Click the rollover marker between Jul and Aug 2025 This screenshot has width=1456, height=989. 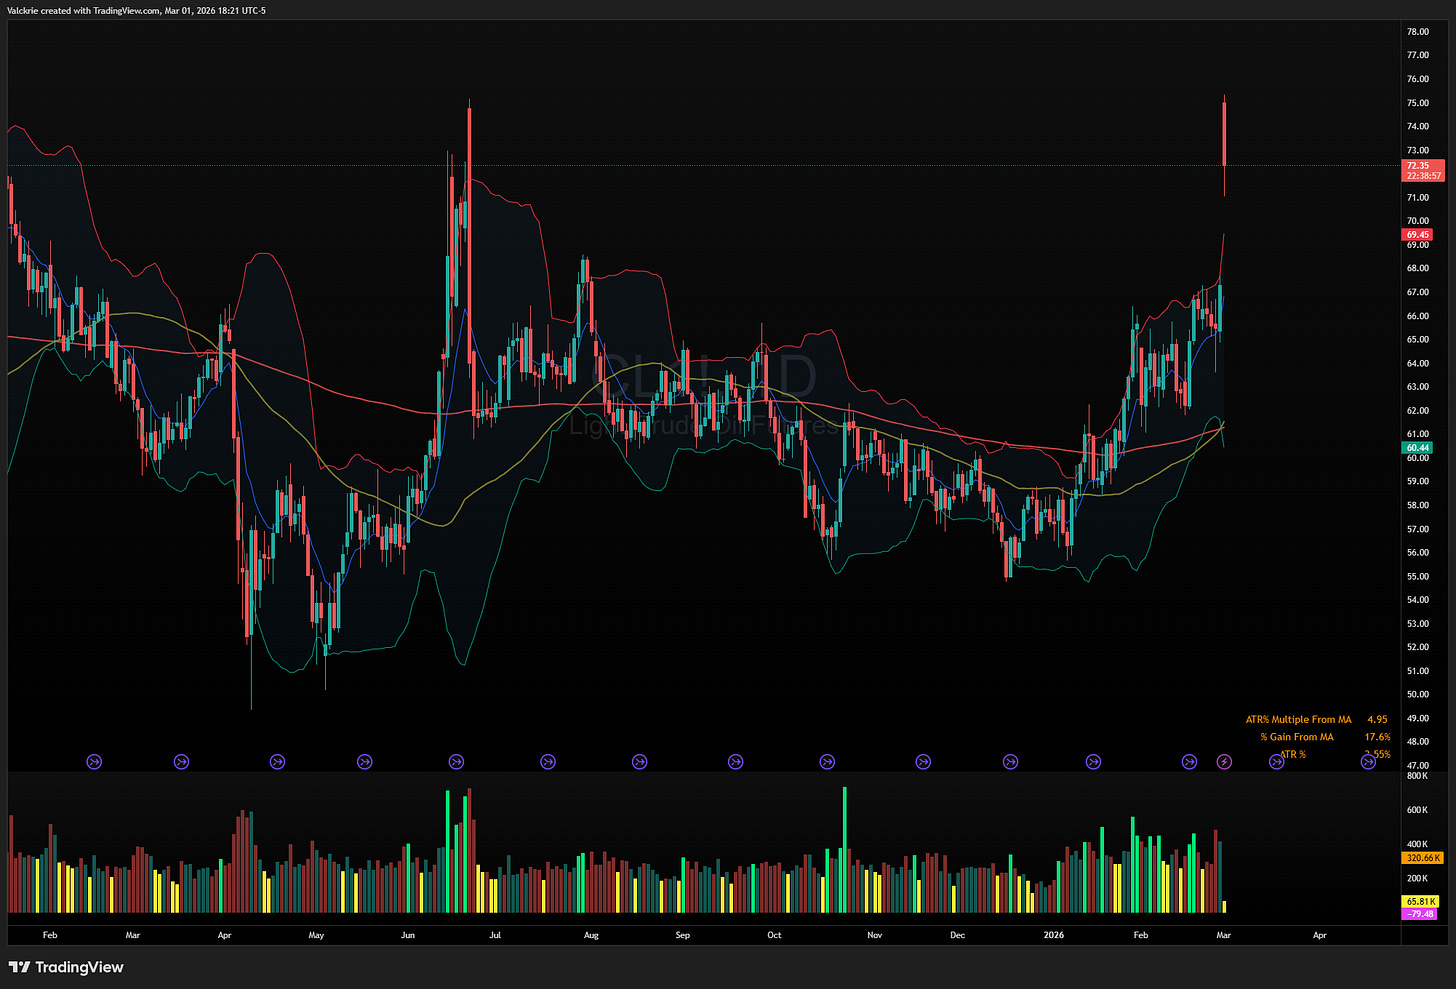tap(548, 762)
